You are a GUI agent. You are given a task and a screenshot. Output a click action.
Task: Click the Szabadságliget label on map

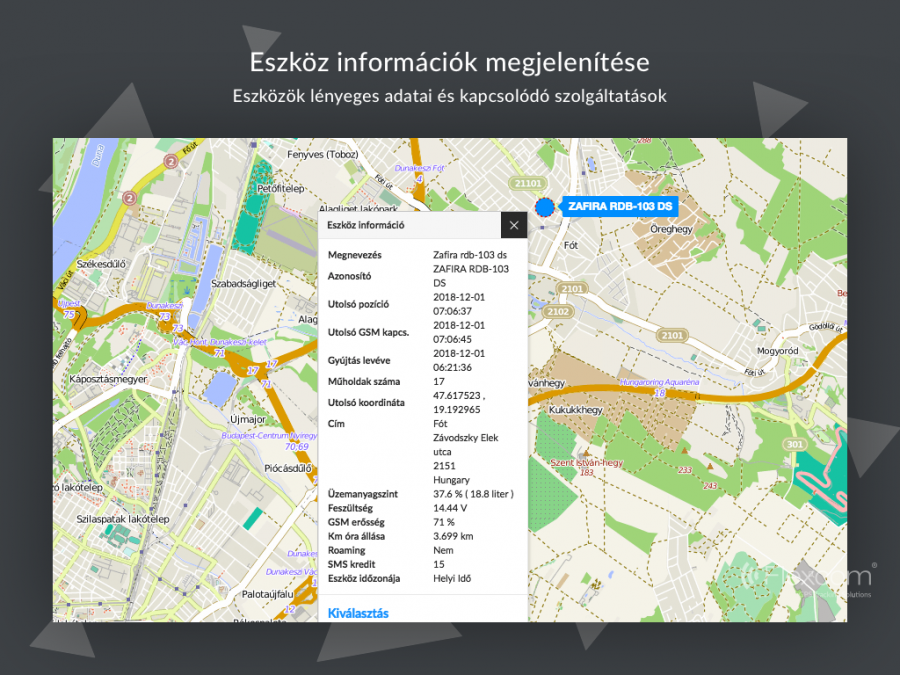(243, 284)
